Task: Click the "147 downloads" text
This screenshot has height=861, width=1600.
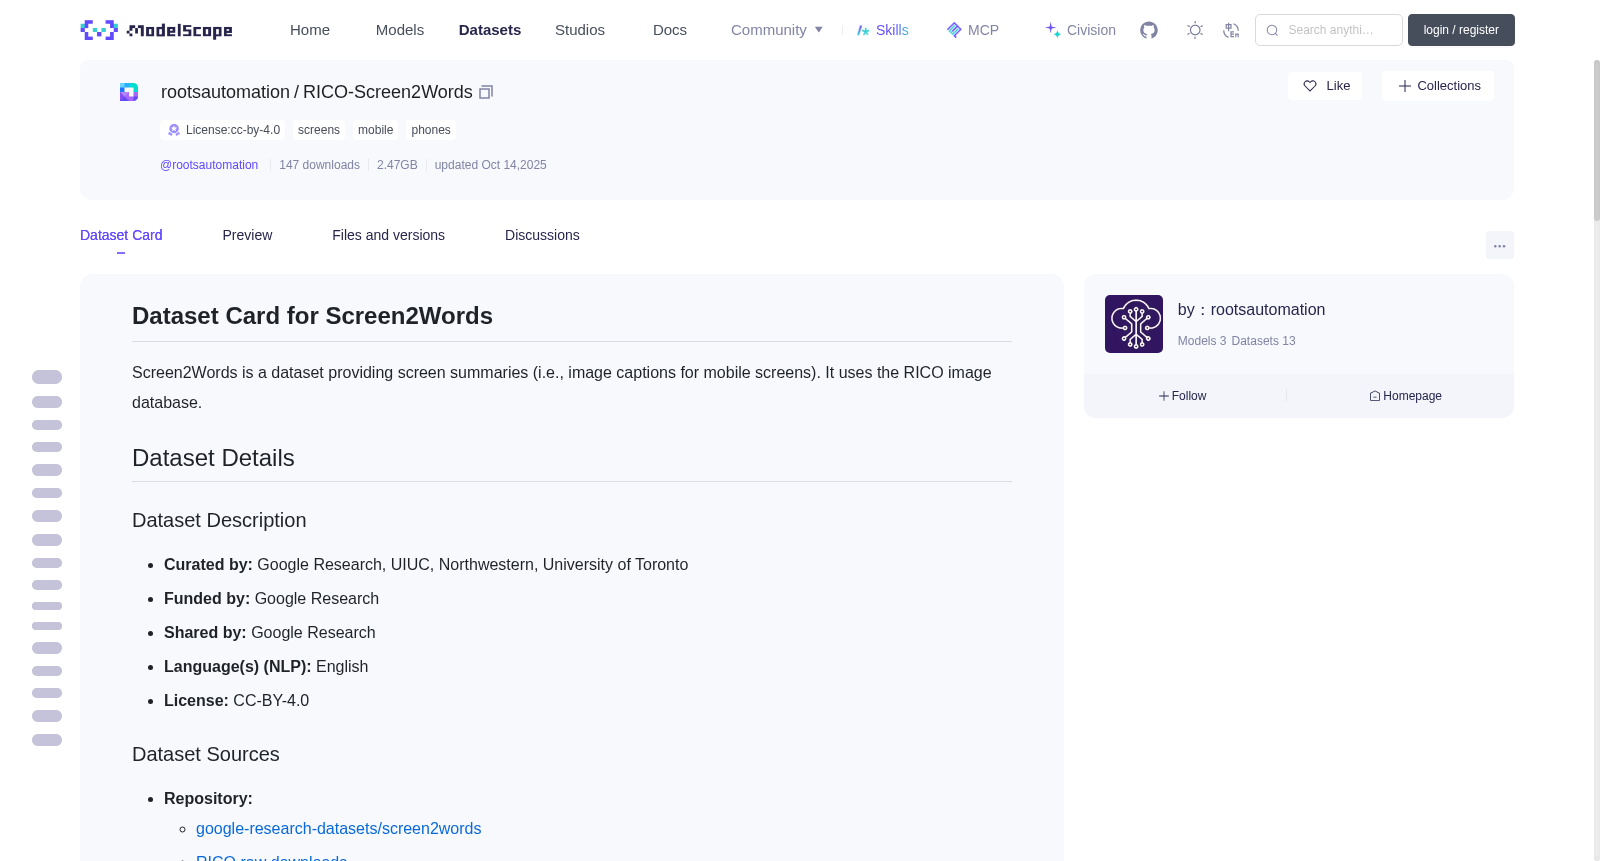Action: pyautogui.click(x=319, y=165)
